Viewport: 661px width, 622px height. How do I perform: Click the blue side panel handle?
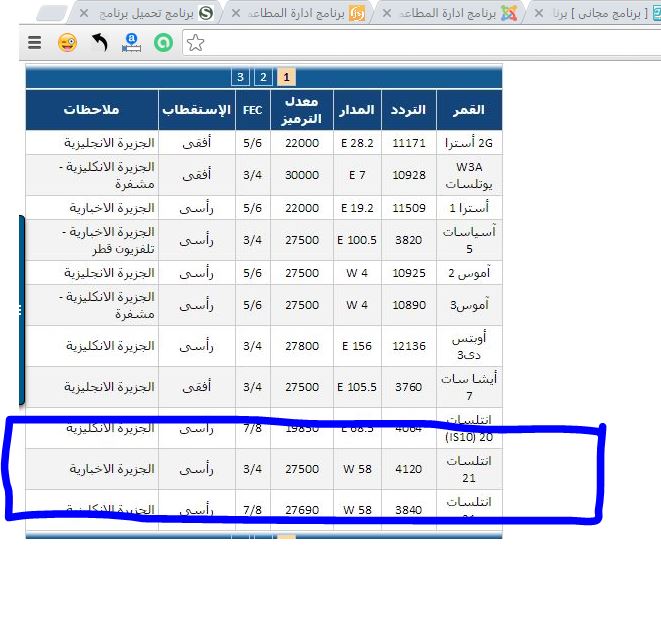coord(21,310)
